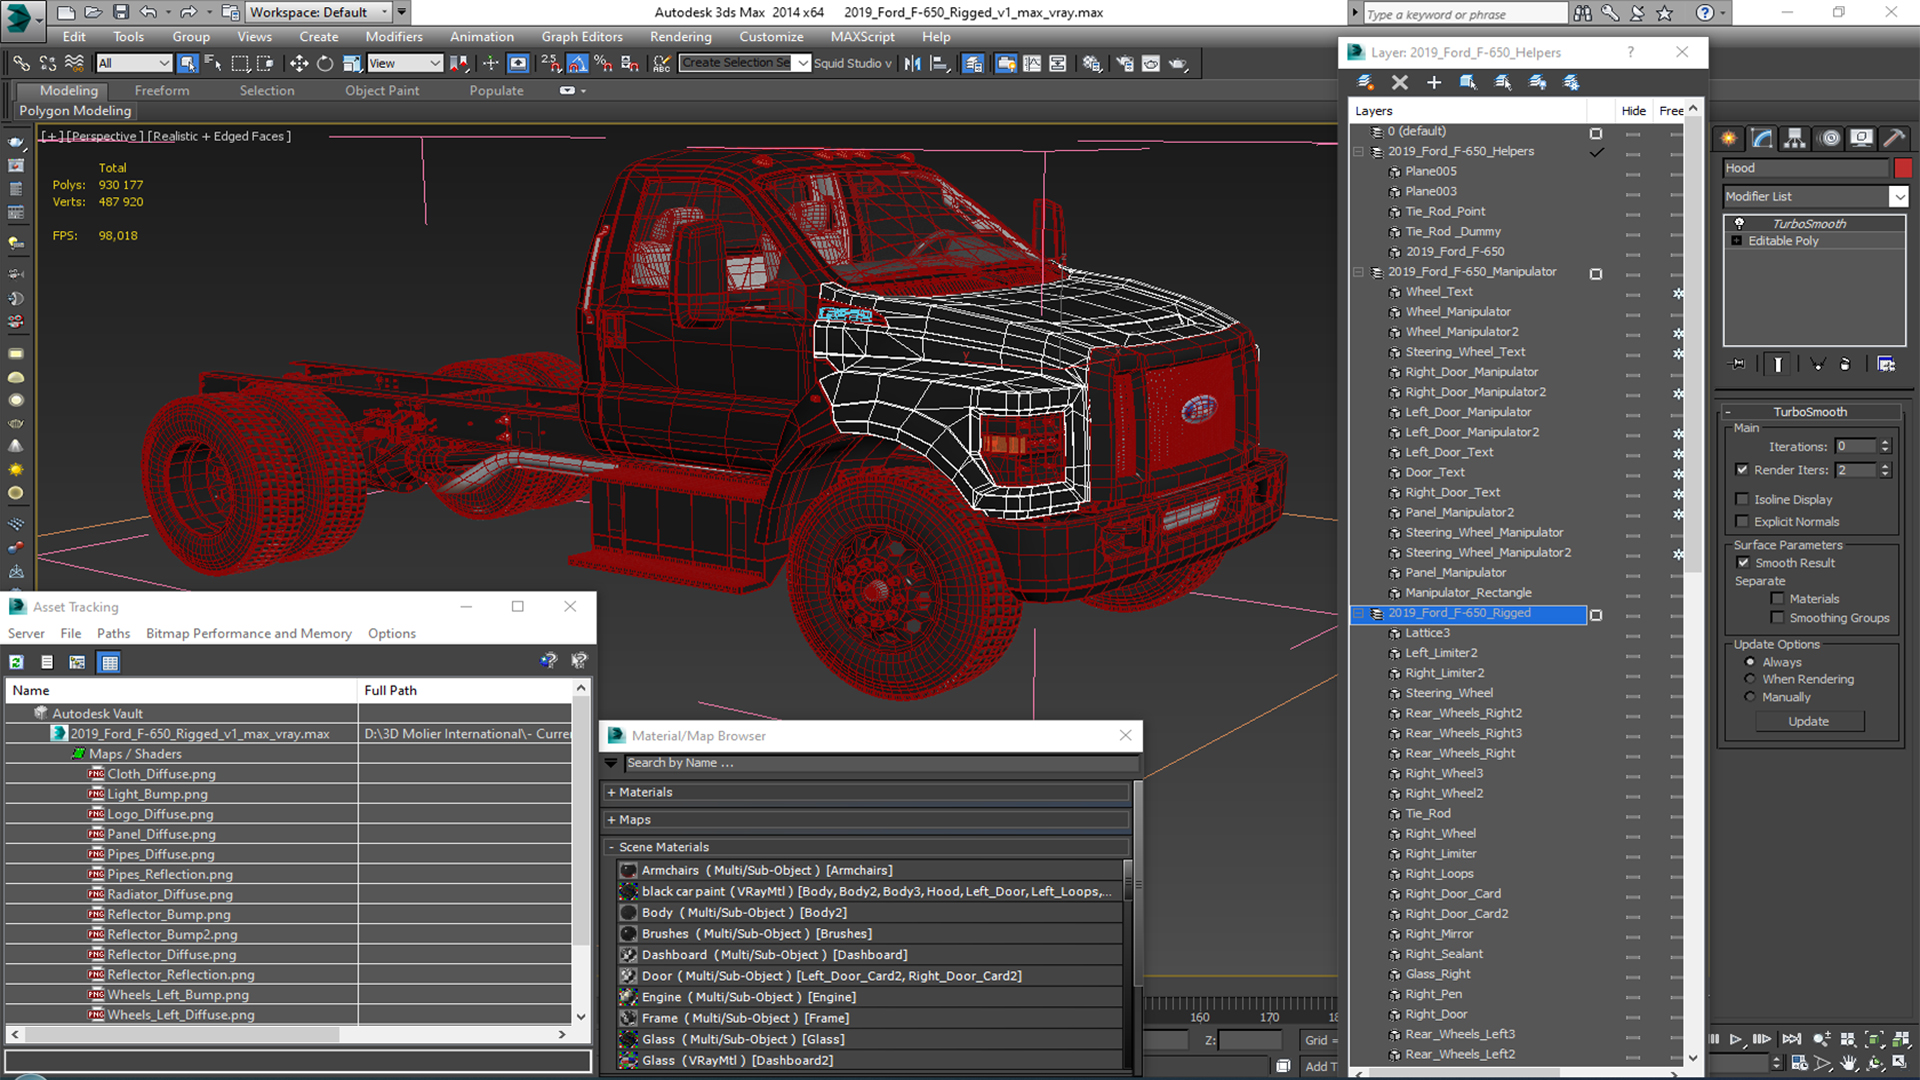Image resolution: width=1920 pixels, height=1080 pixels.
Task: Click Polygon Modeling panel label
Action: [75, 111]
